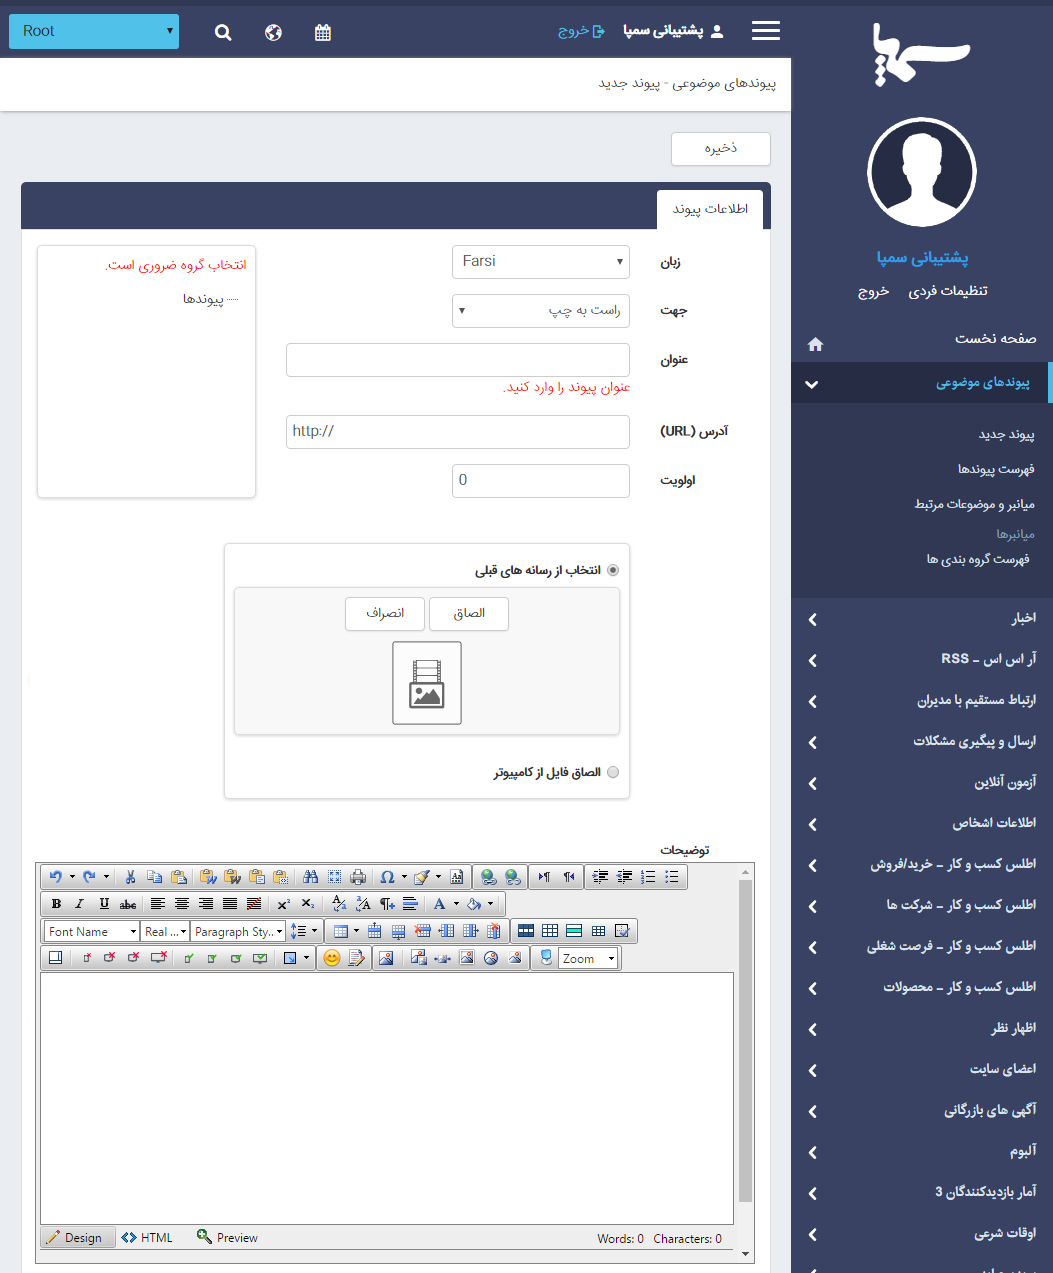Click the 'ذخیره' save button

[x=720, y=149]
